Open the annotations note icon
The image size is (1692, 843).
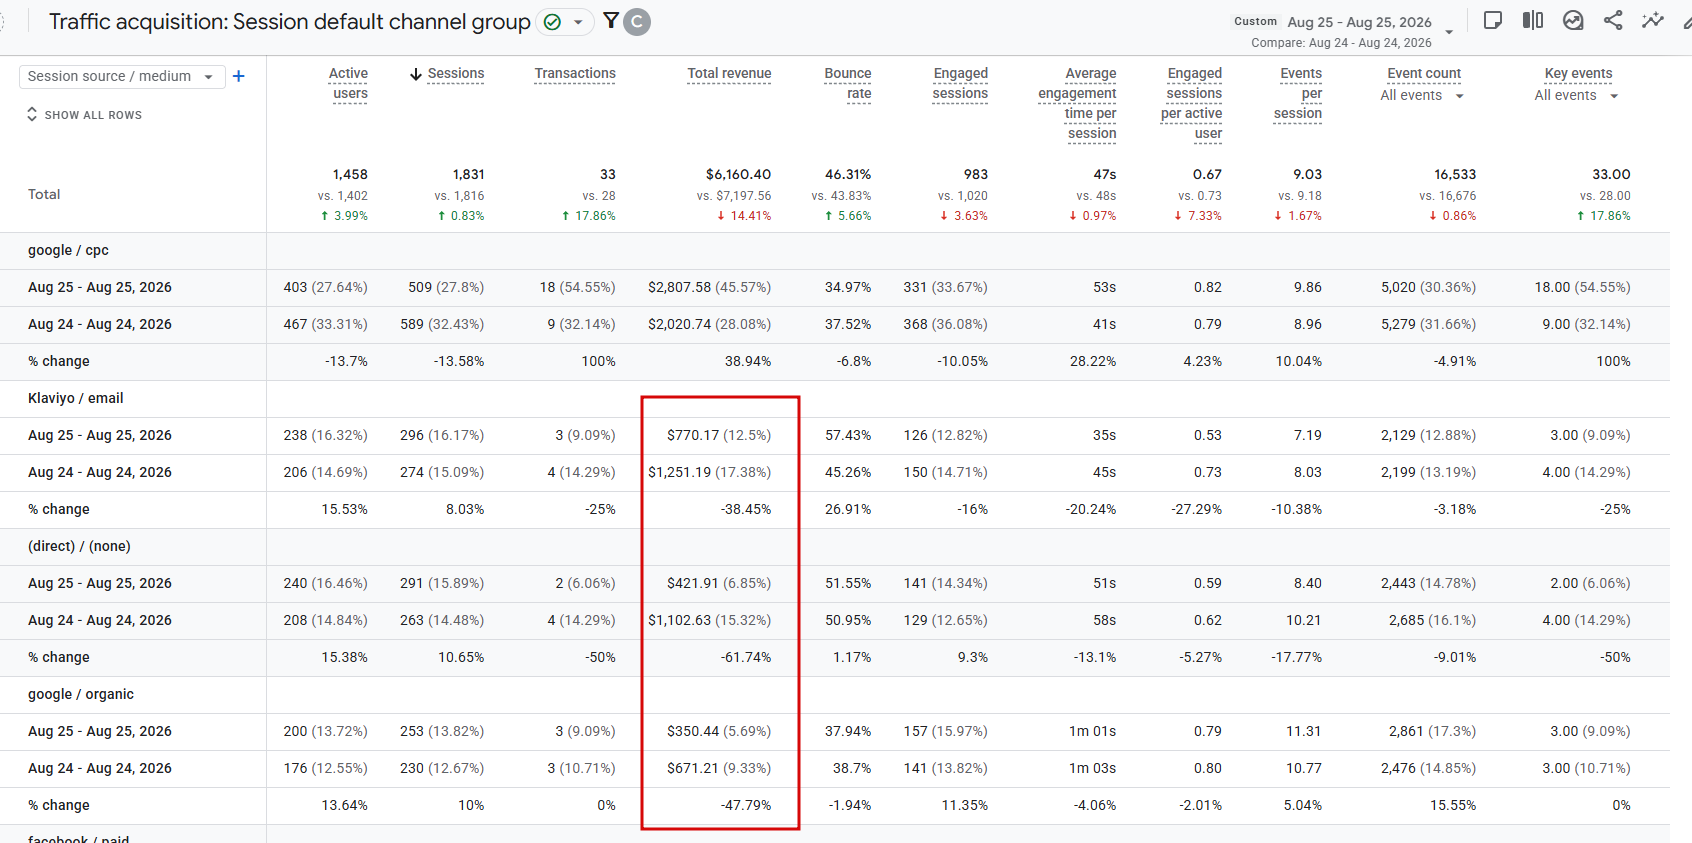(x=1493, y=21)
